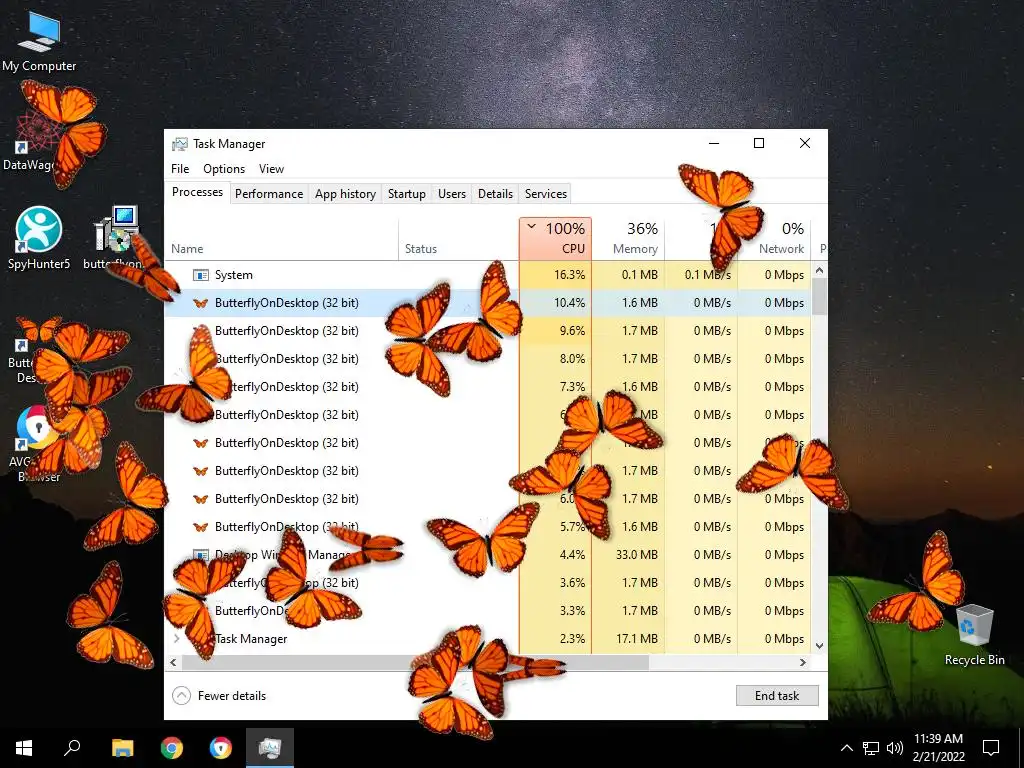Sort processes by Memory column

coord(628,238)
